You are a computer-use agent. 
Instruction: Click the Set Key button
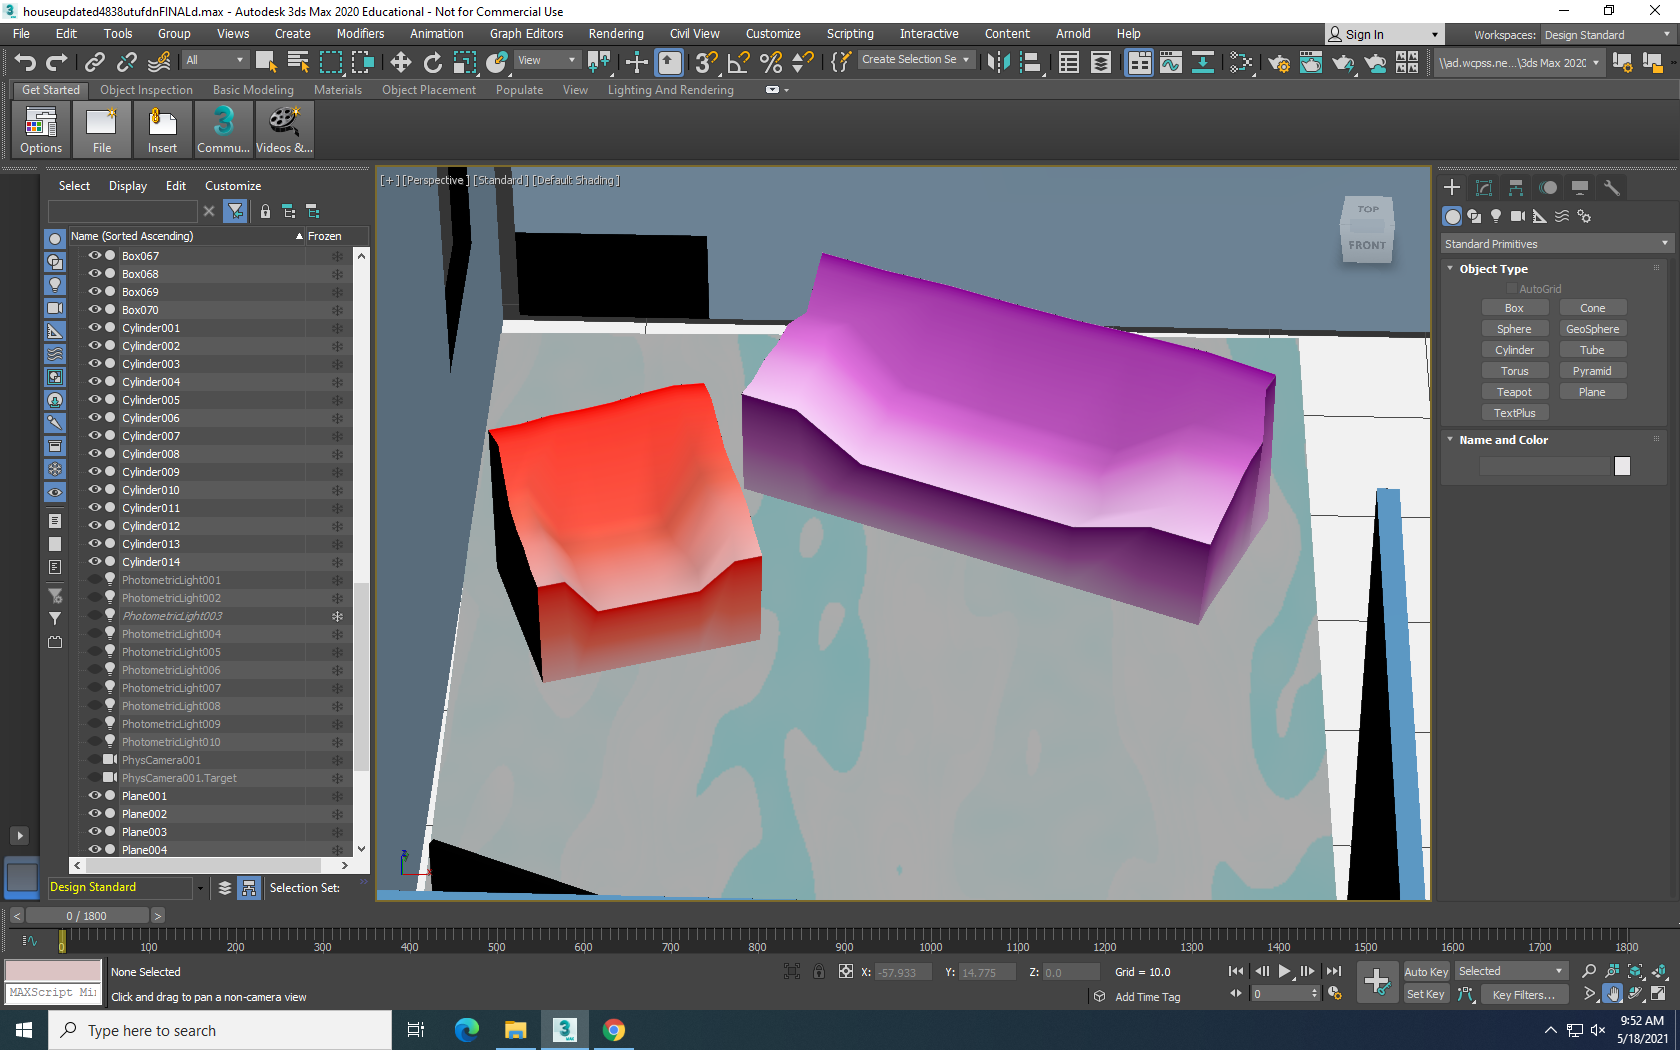(x=1426, y=994)
